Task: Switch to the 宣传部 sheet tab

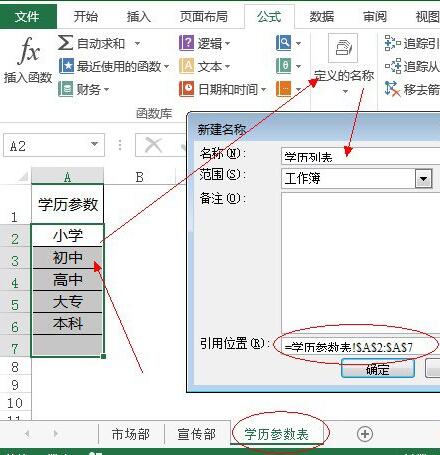Action: pos(197,434)
